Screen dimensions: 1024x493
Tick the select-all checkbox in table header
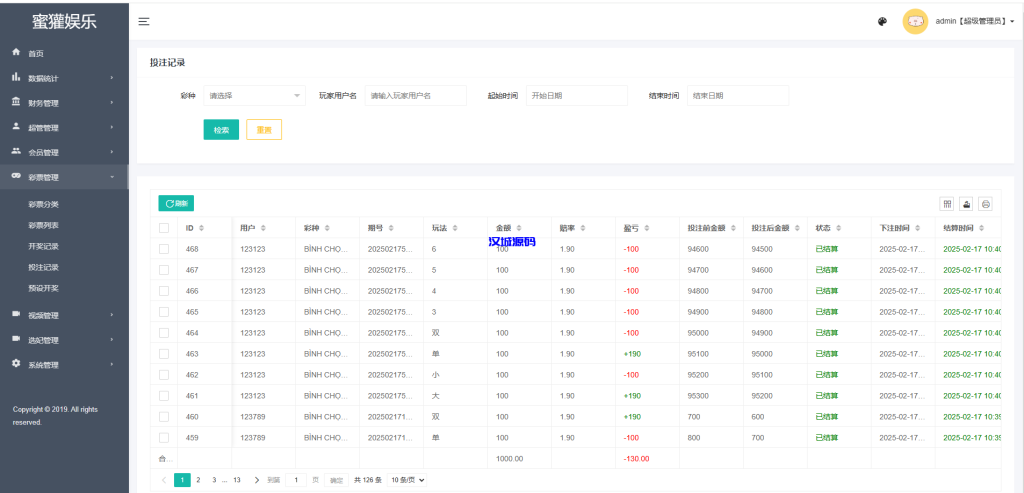(164, 228)
